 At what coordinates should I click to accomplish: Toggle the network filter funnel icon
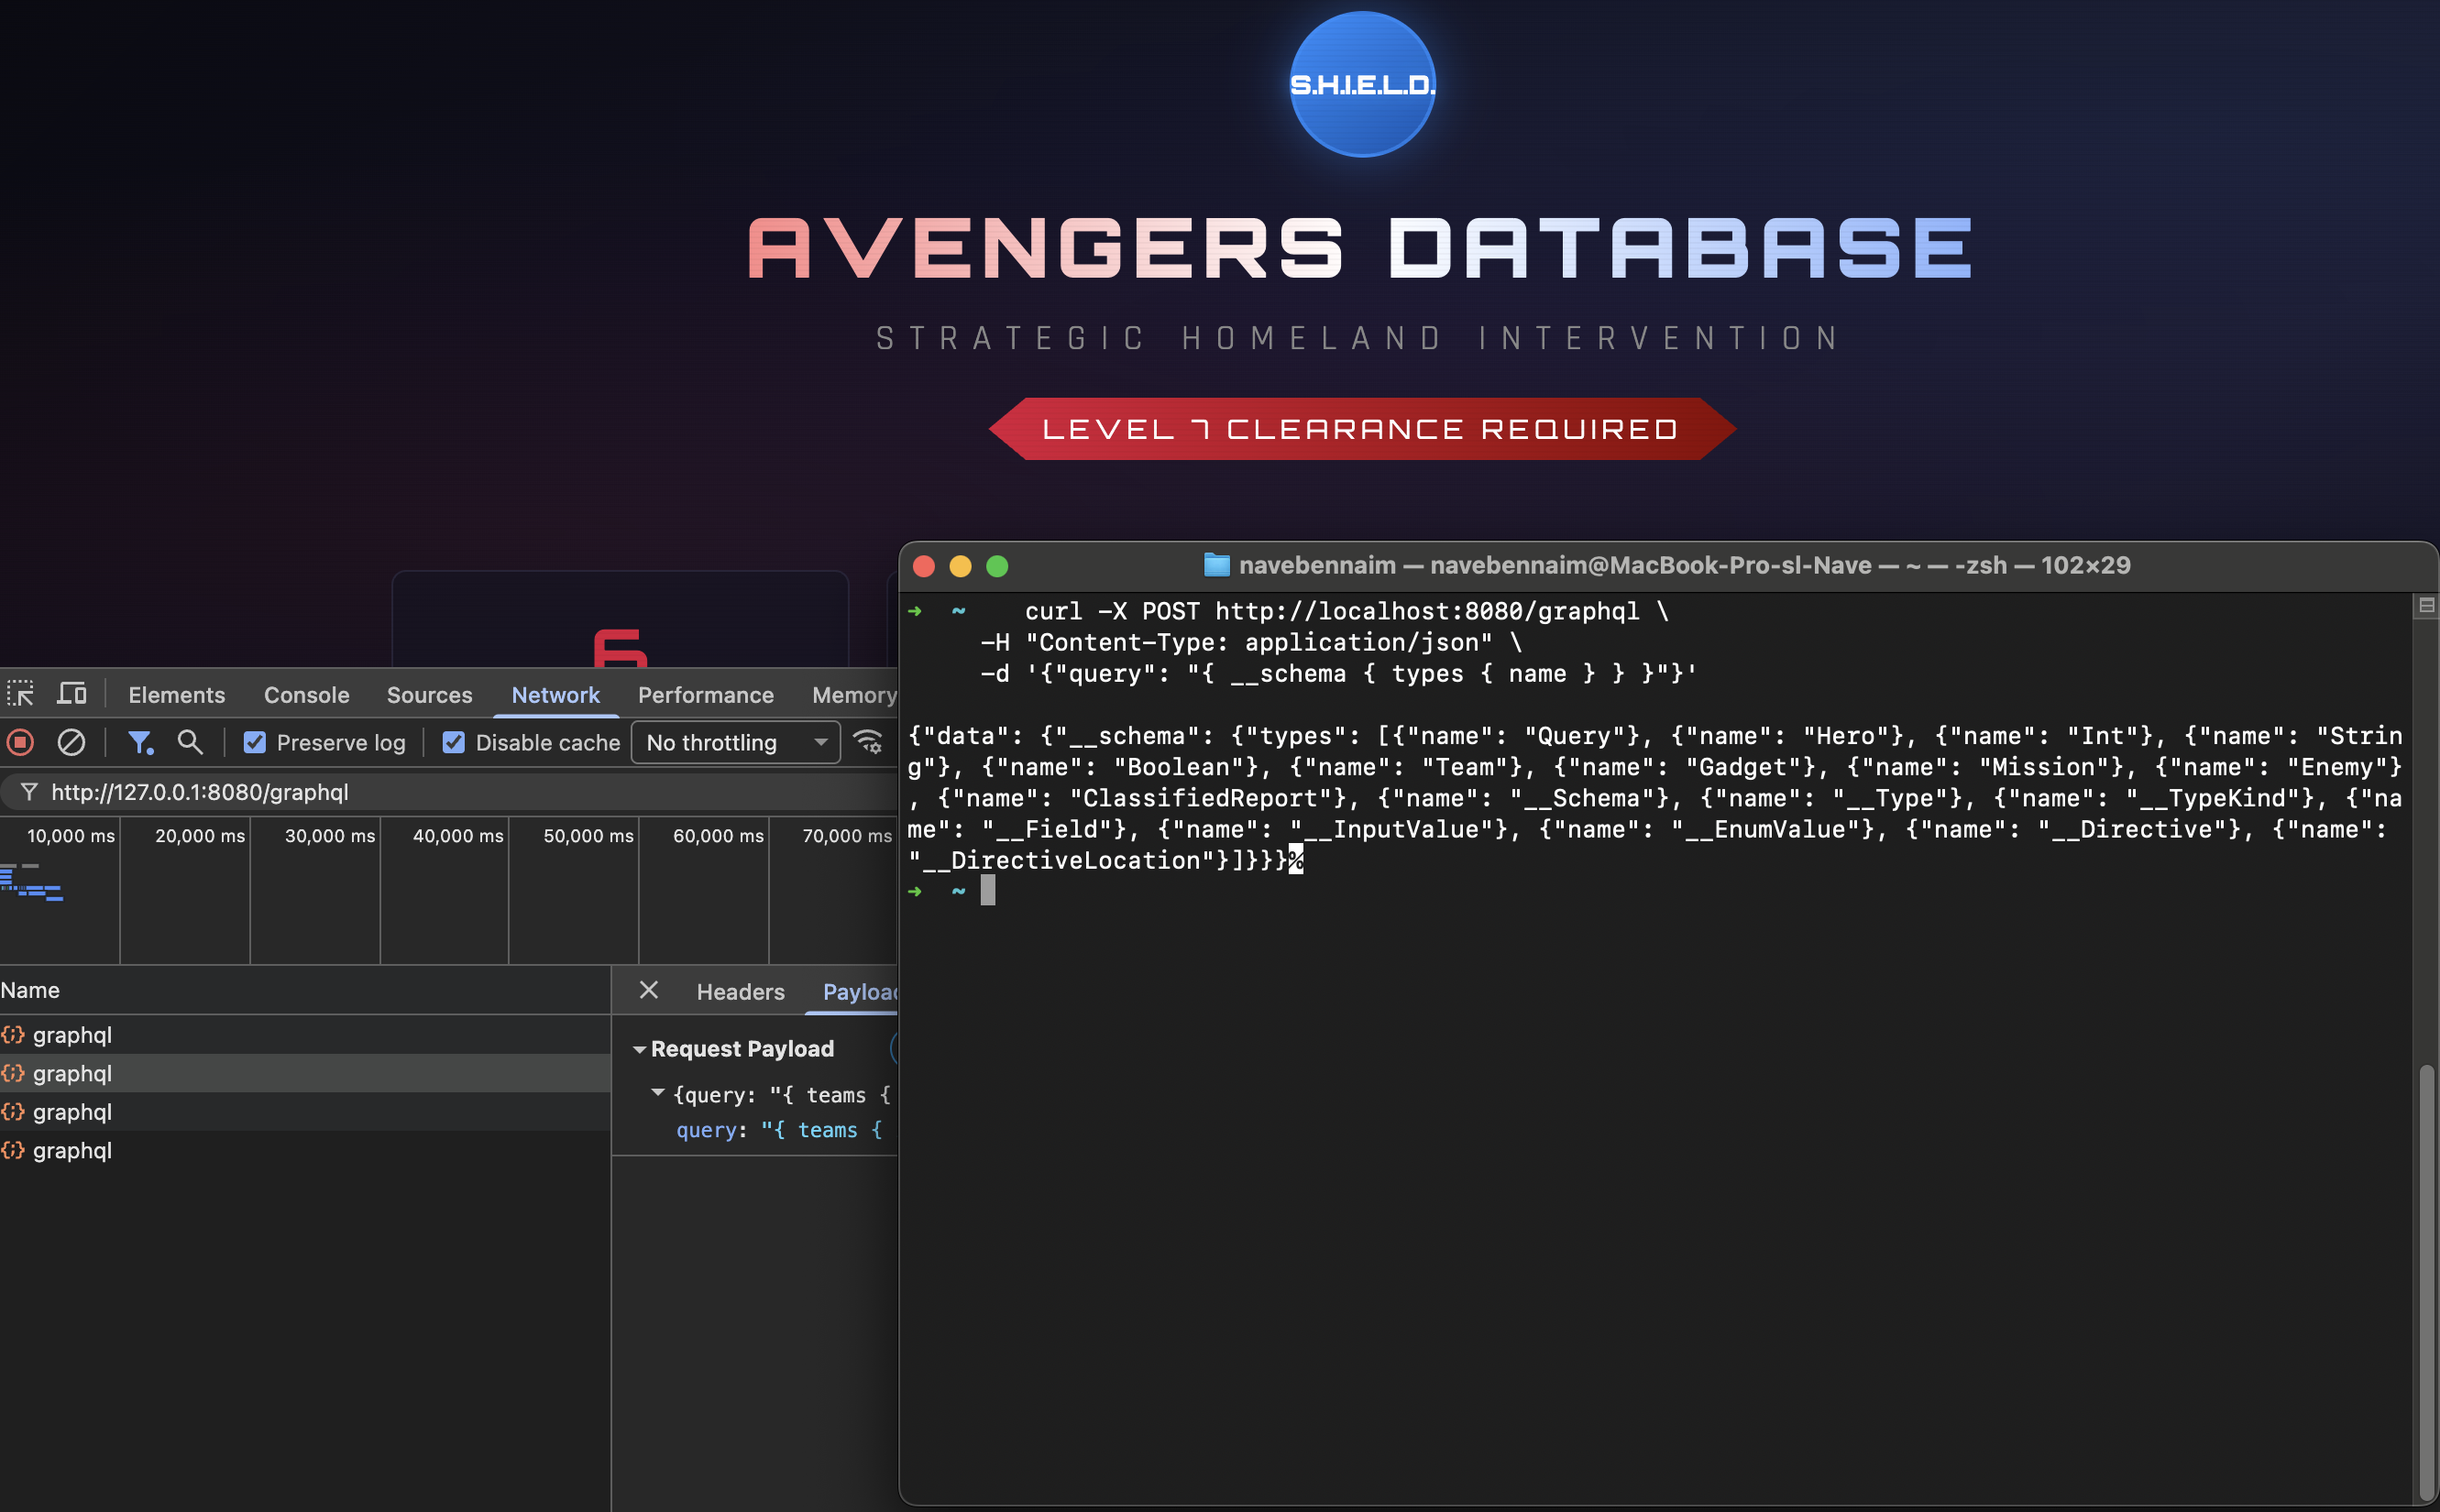coord(140,742)
